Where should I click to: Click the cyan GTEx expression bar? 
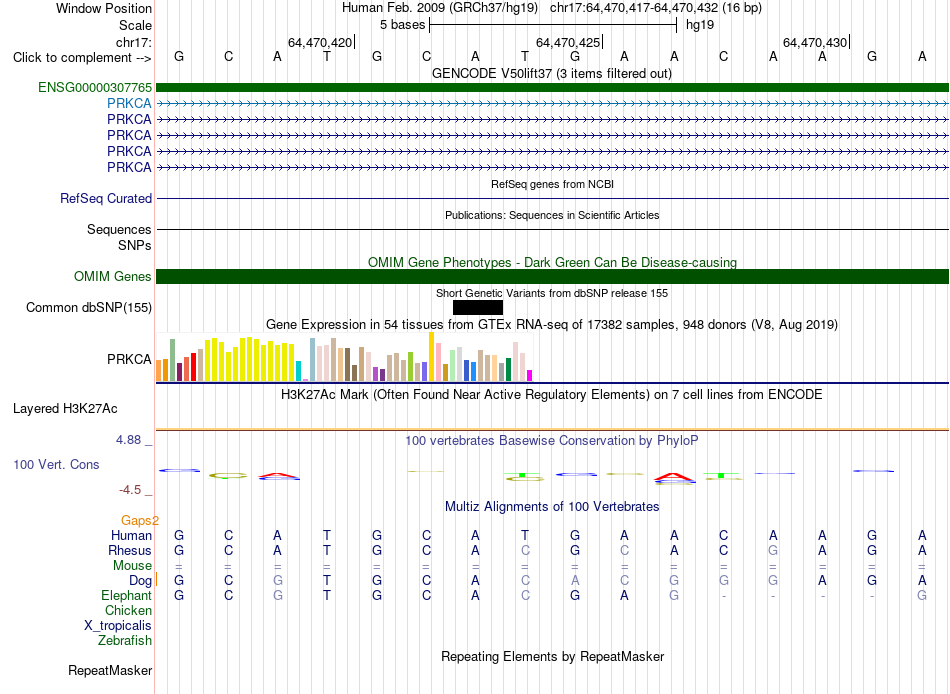point(298,371)
